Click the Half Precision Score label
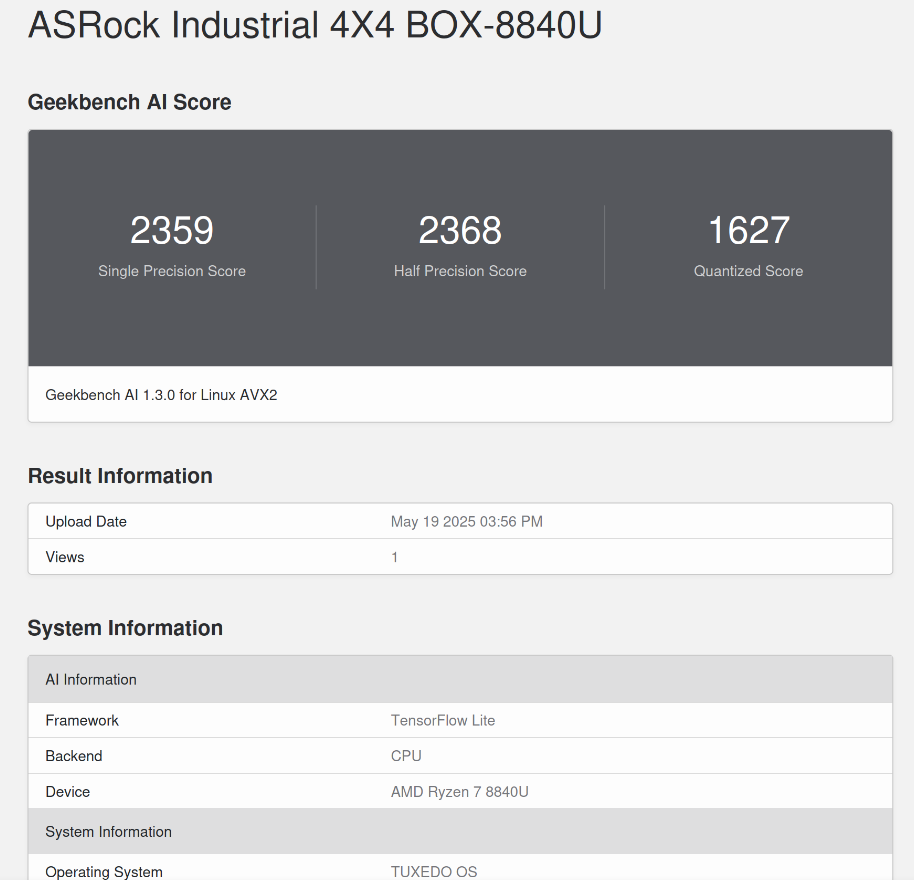 point(460,271)
